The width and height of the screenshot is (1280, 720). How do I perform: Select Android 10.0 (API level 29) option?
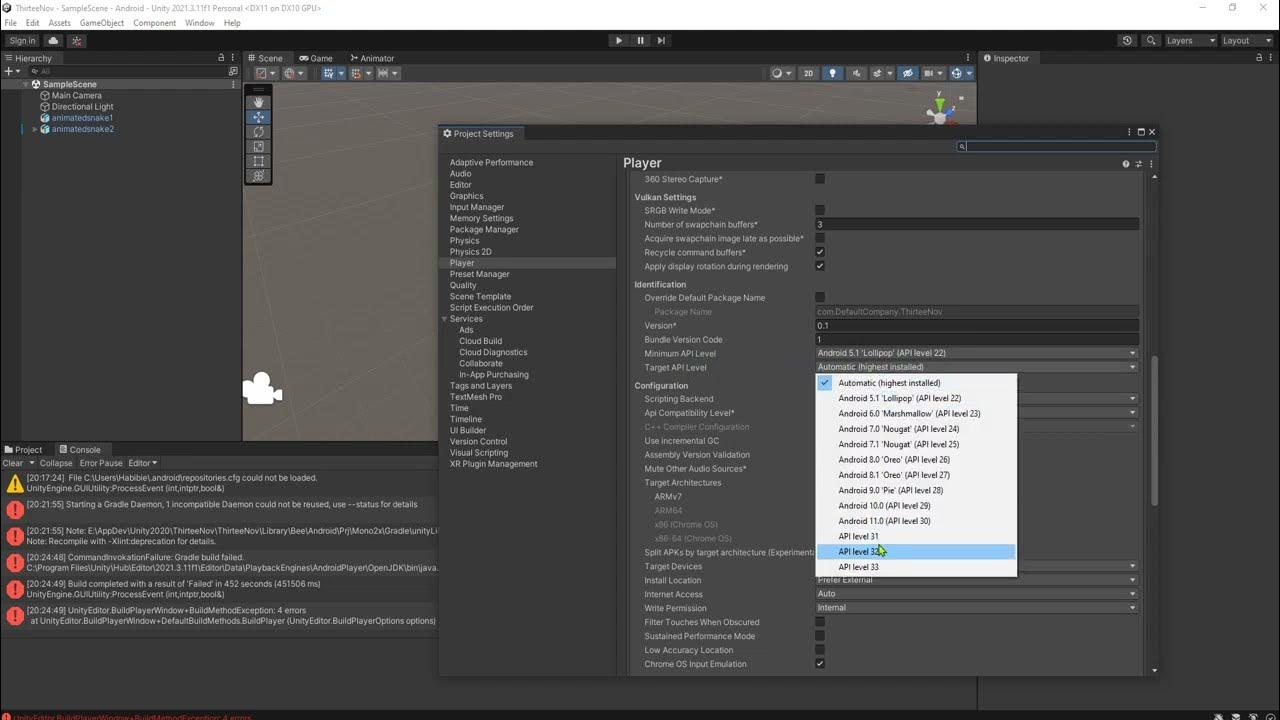pos(916,506)
